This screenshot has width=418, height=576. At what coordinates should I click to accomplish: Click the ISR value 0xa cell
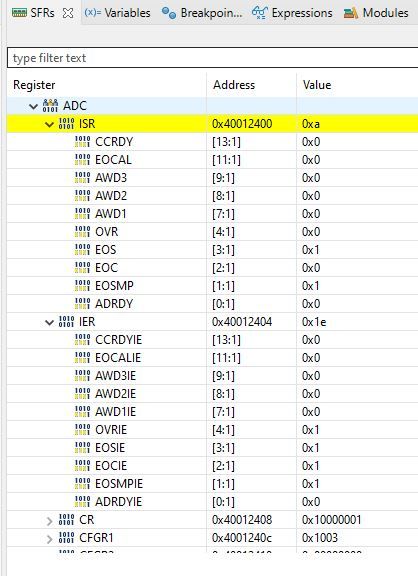pos(311,124)
